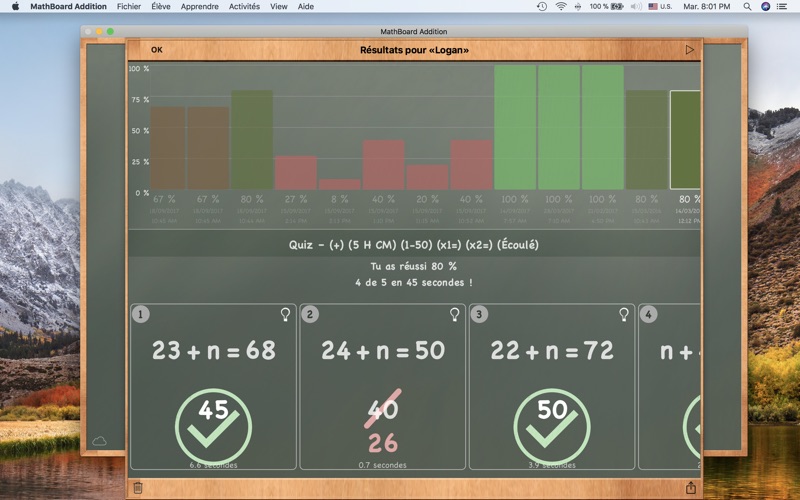Click the green checkmark with answer 45

click(x=213, y=427)
